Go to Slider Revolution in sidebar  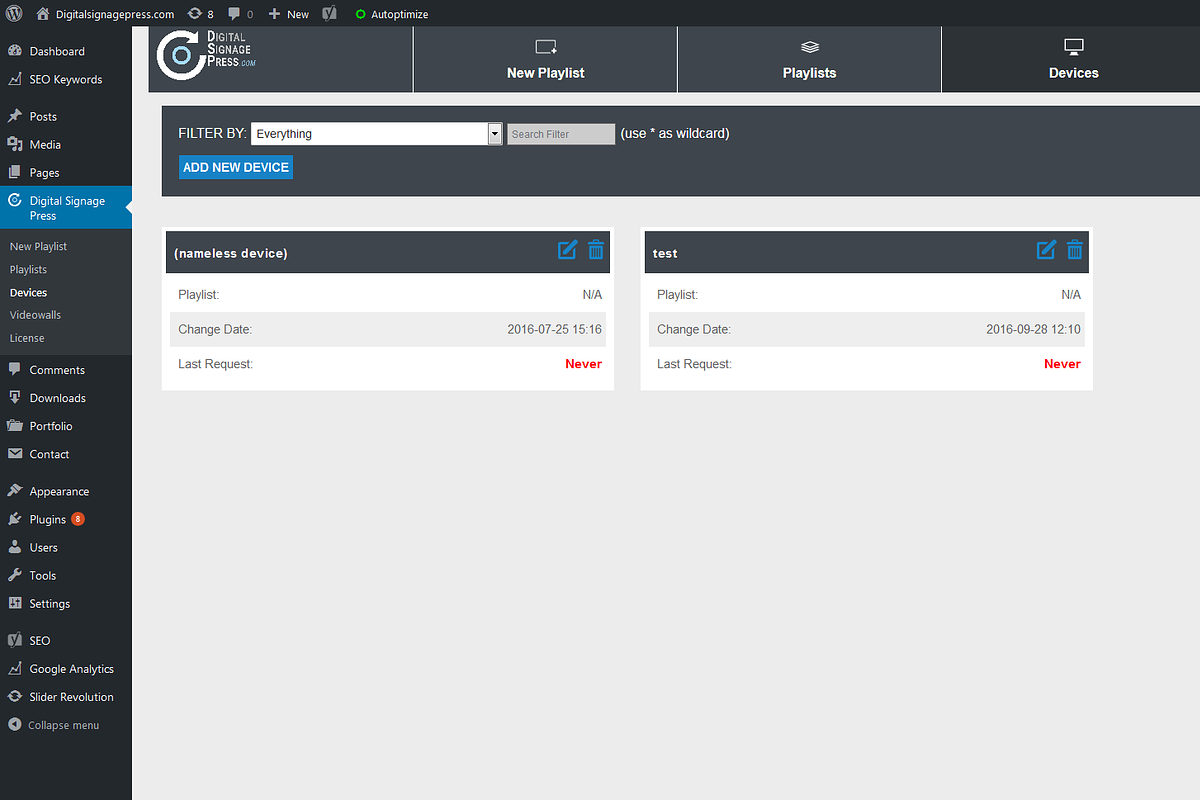[71, 697]
